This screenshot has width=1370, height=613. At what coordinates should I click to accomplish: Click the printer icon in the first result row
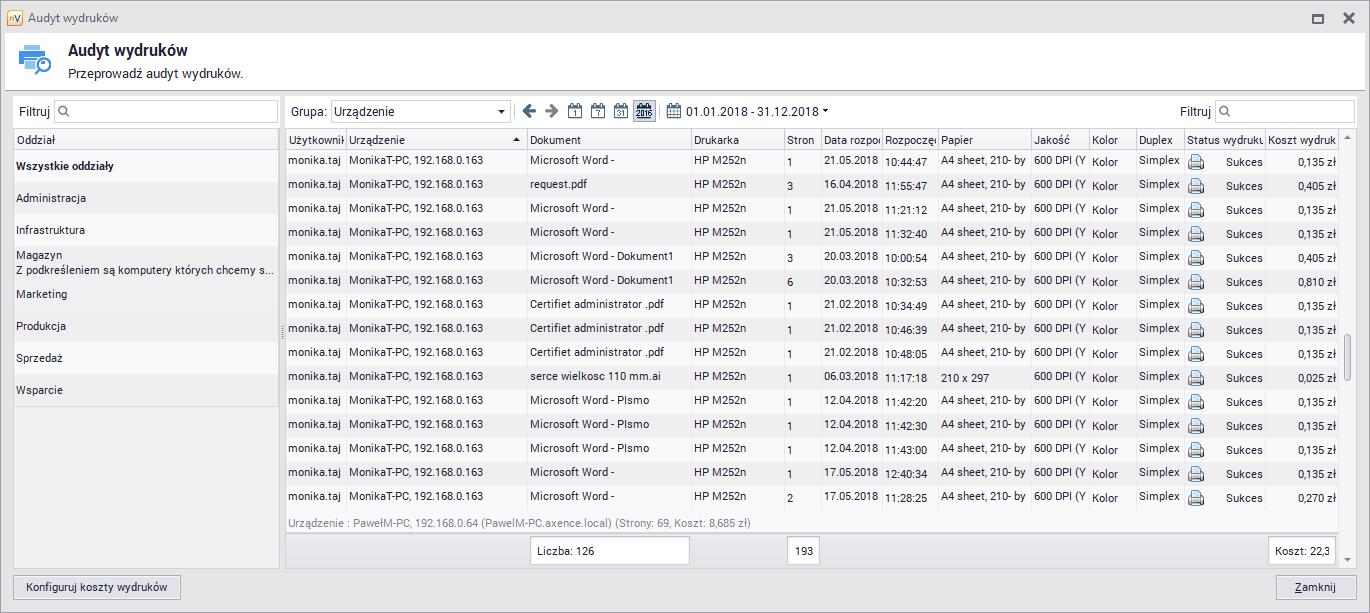coord(1196,161)
